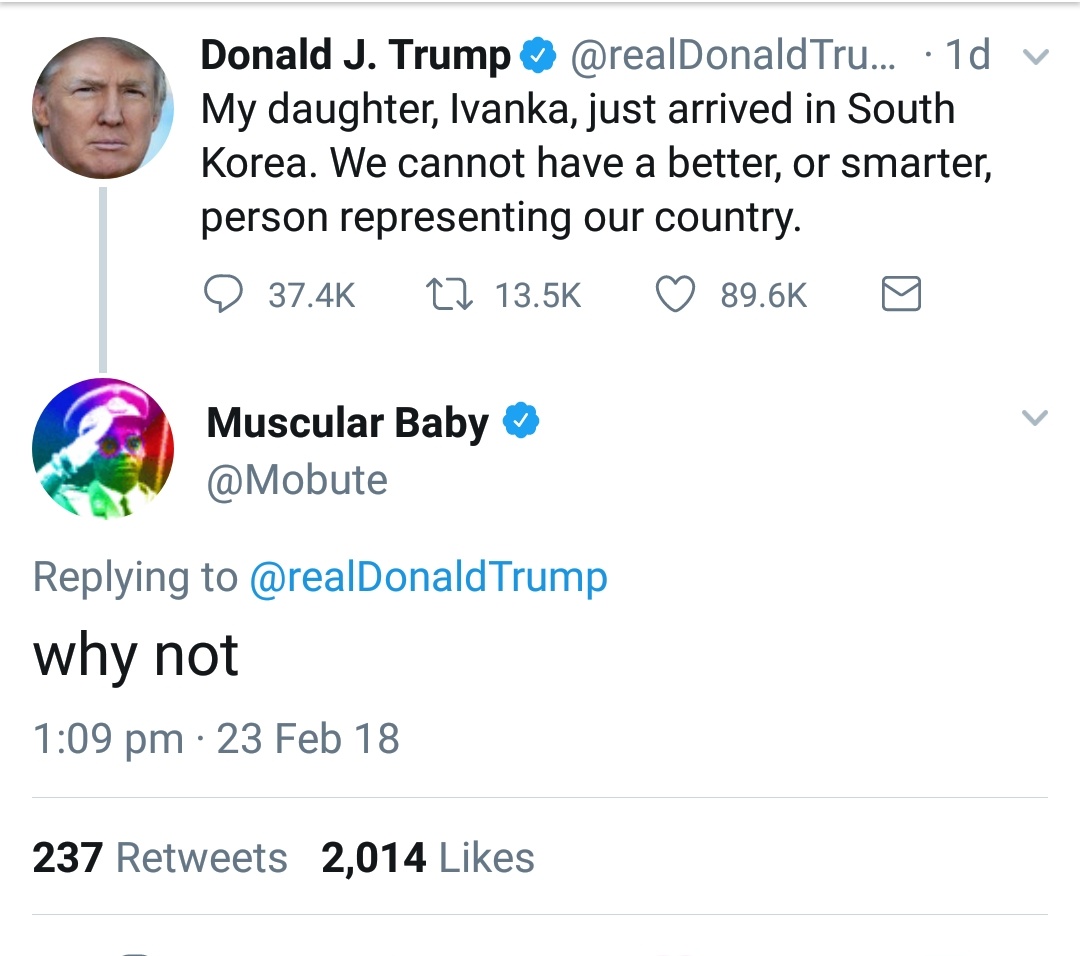The image size is (1080, 956).
Task: Click the 1:09 pm · 23 Feb 18 timestamp
Action: tap(216, 739)
